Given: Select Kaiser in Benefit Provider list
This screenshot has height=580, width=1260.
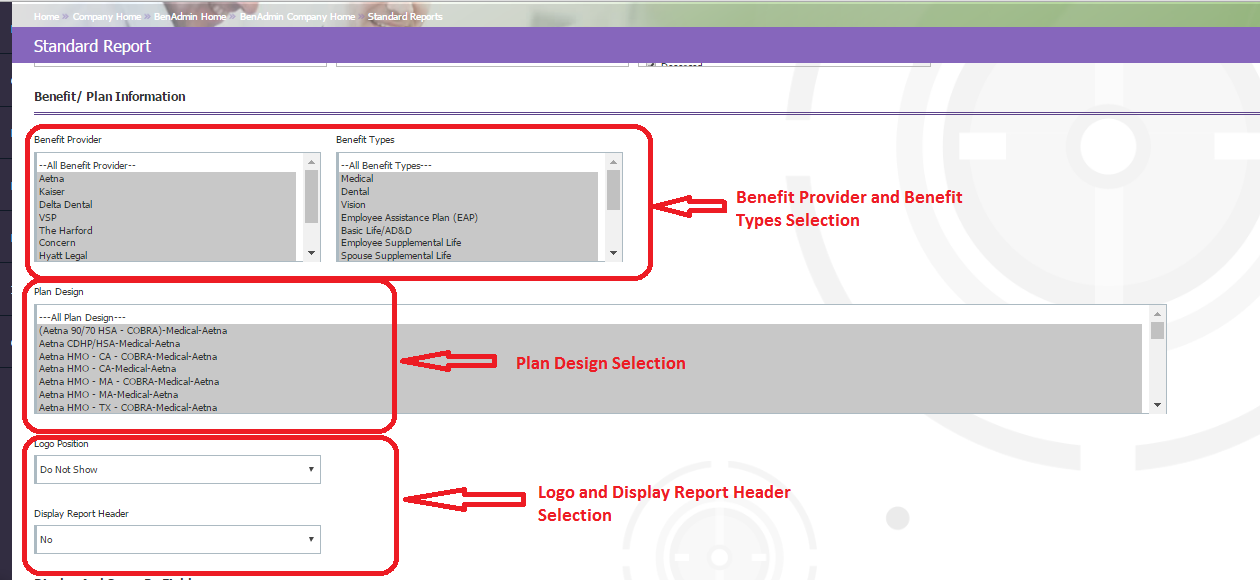Looking at the screenshot, I should click(52, 192).
